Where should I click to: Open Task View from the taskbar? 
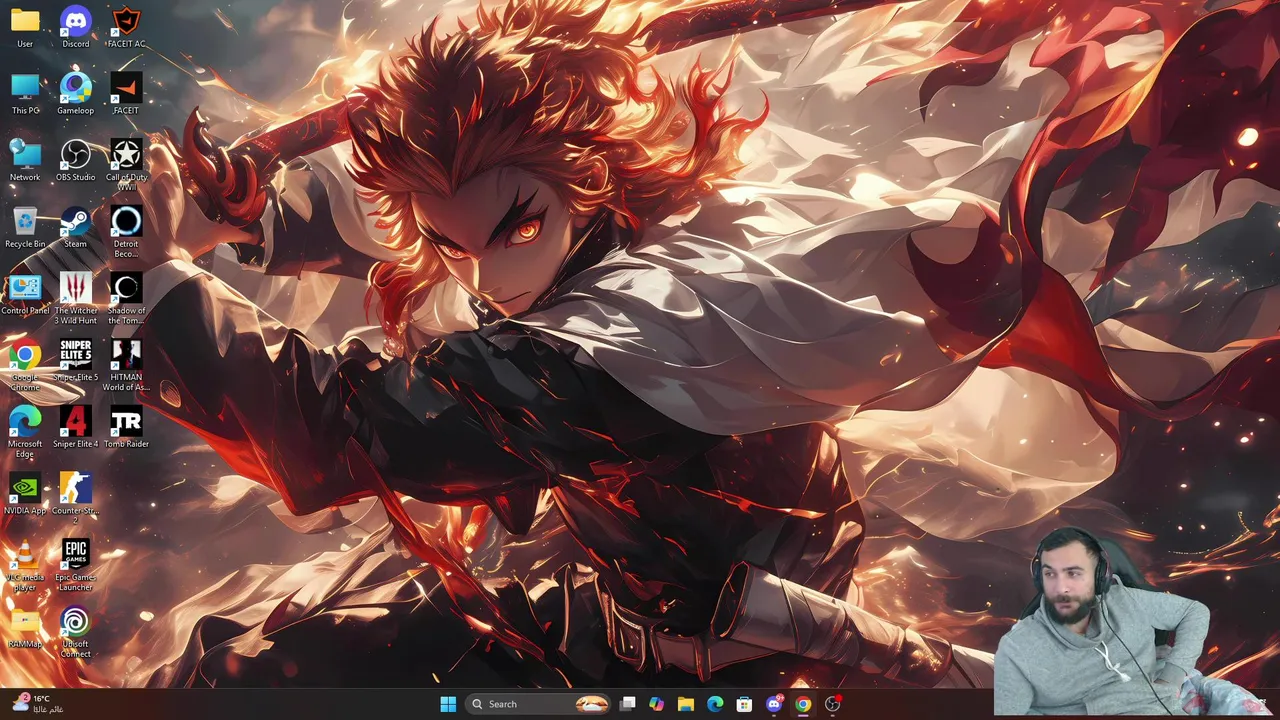(627, 704)
